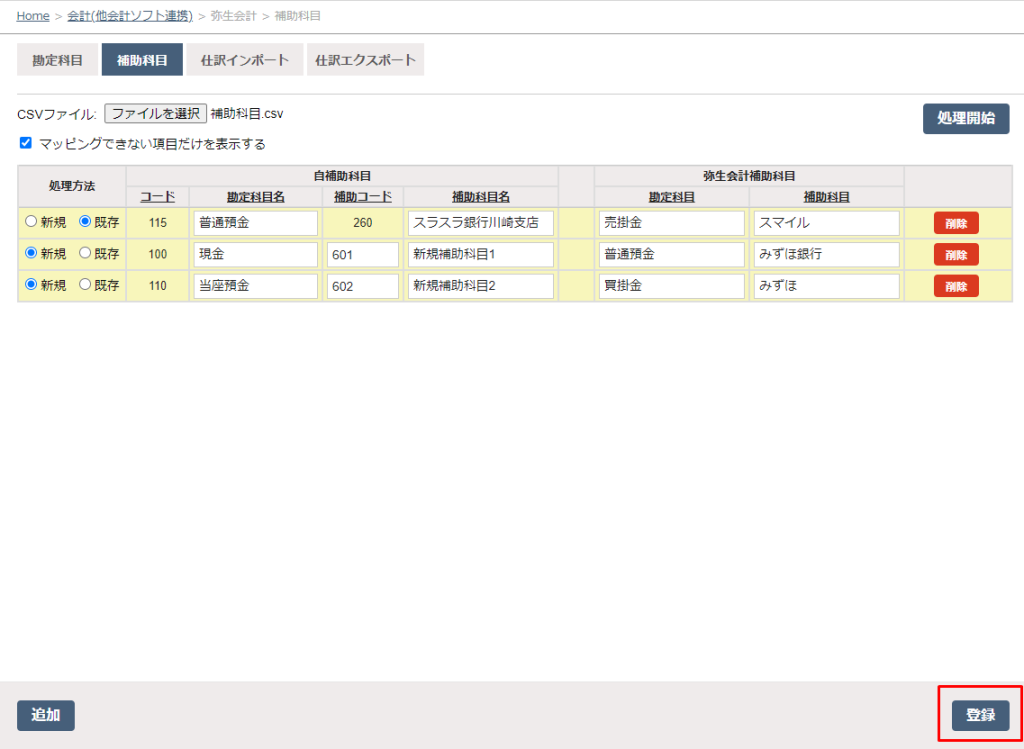Sort by 勘定科目名 column header
Viewport: 1024px width, 749px height.
(255, 197)
